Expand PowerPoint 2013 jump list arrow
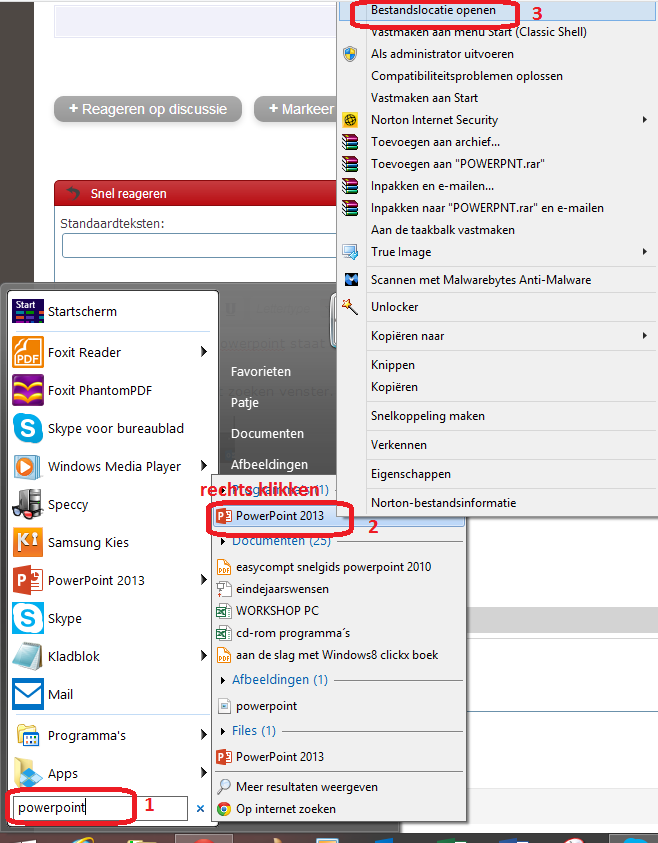Image resolution: width=658 pixels, height=843 pixels. pos(204,580)
